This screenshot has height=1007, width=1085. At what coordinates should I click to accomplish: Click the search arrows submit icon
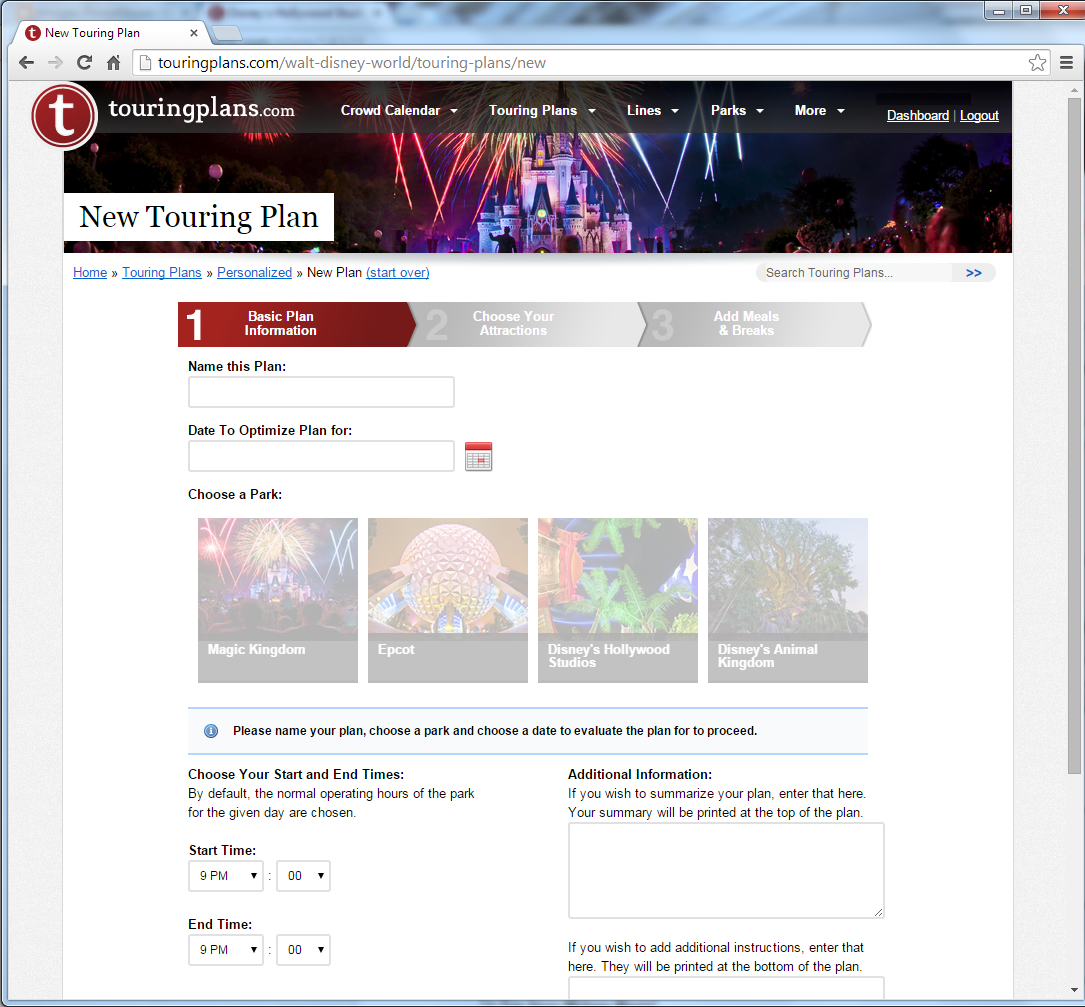[x=972, y=272]
